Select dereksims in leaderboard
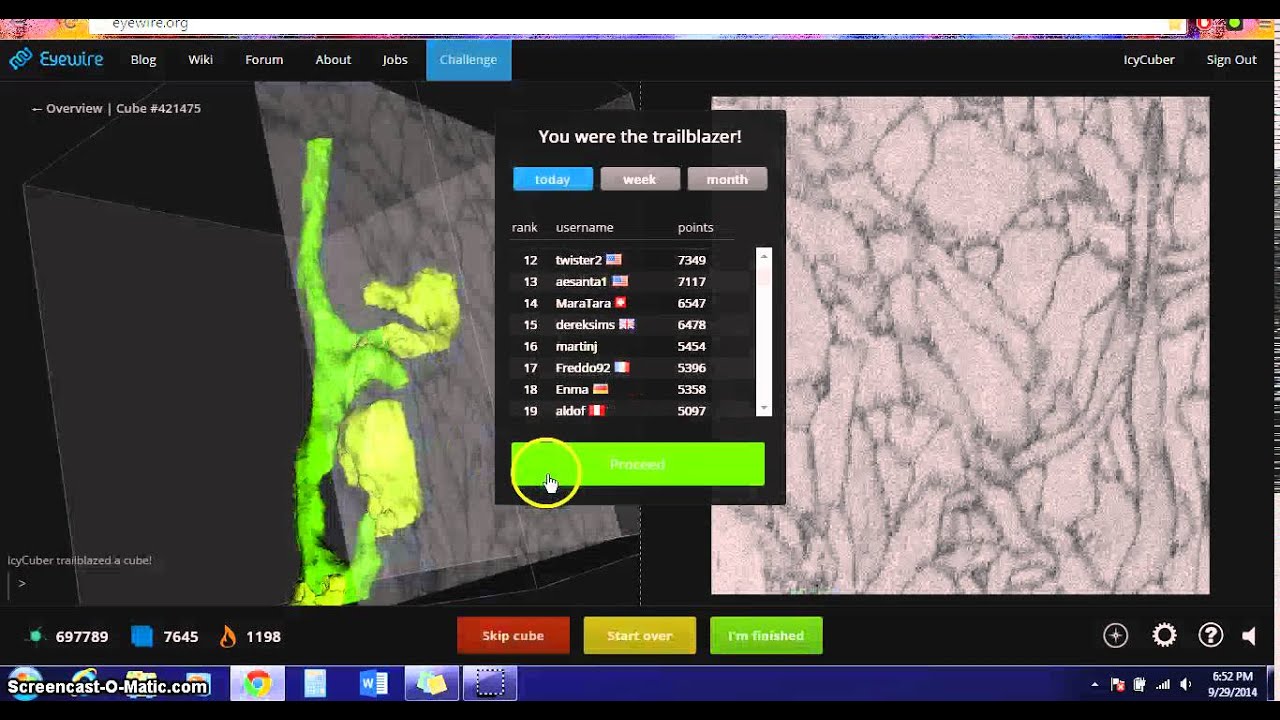This screenshot has height=720, width=1280. pos(585,325)
